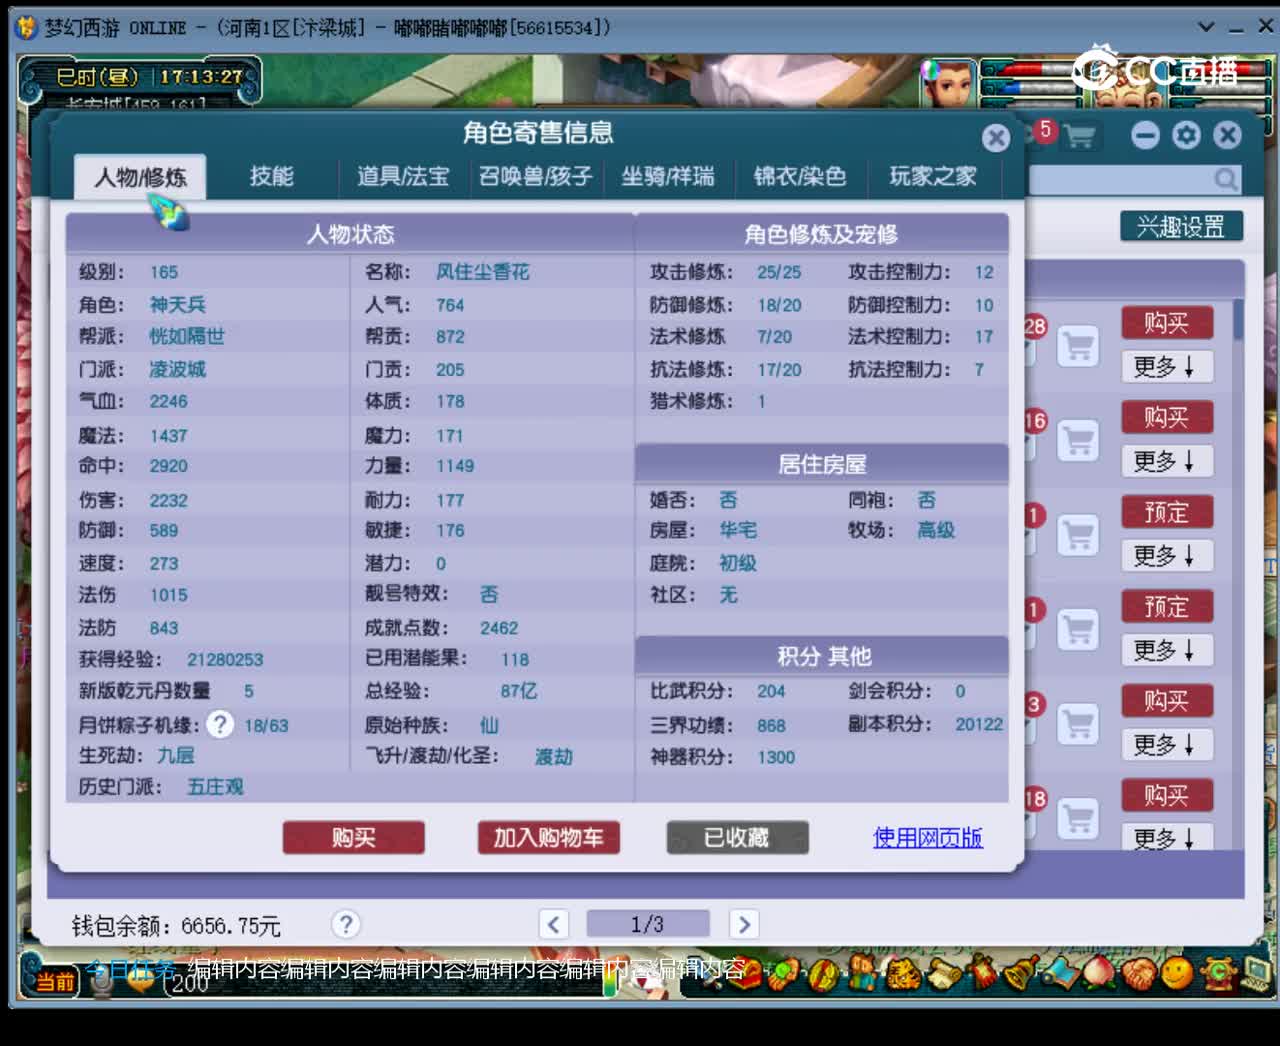Image resolution: width=1280 pixels, height=1046 pixels.
Task: Open 兴趣设置 button
Action: point(1181,227)
